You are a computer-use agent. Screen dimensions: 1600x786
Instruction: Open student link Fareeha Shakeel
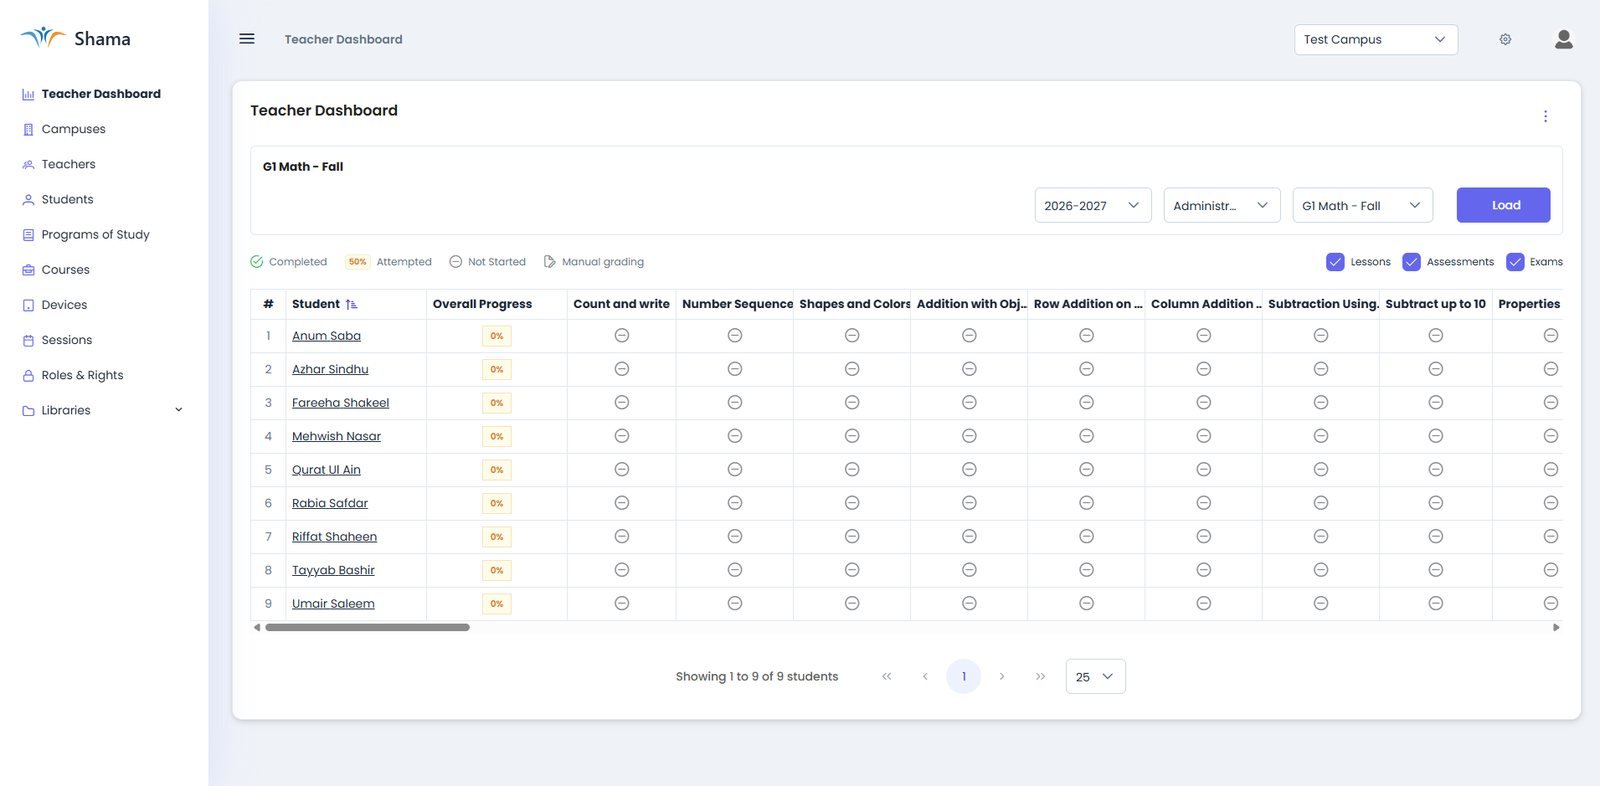coord(340,403)
